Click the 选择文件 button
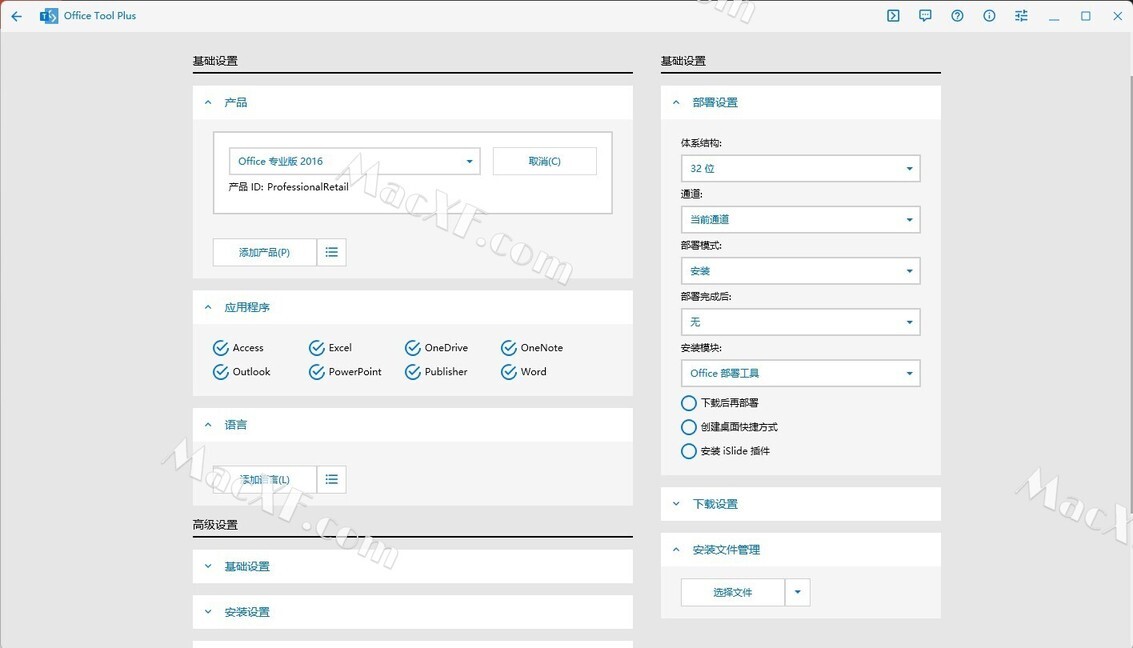The height and width of the screenshot is (648, 1133). point(733,592)
